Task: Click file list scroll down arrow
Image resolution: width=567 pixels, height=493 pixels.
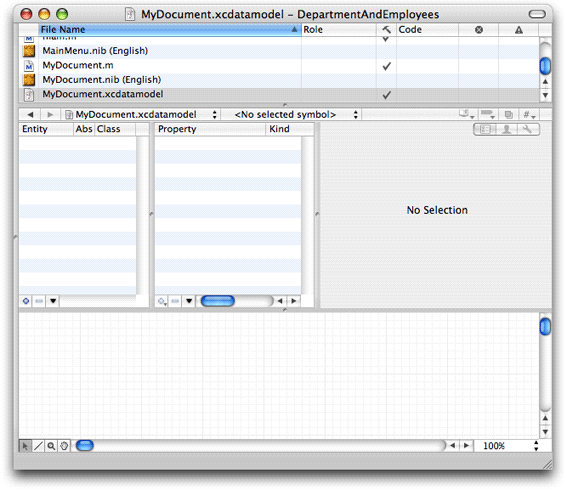Action: tap(545, 95)
